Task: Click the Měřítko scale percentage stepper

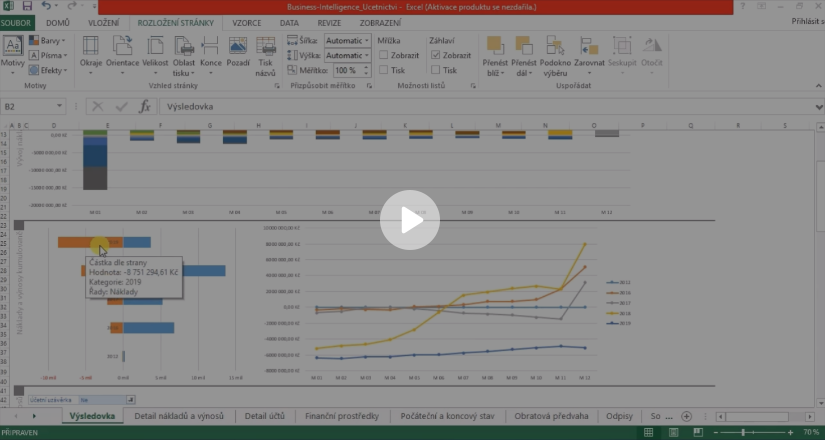Action: (366, 70)
